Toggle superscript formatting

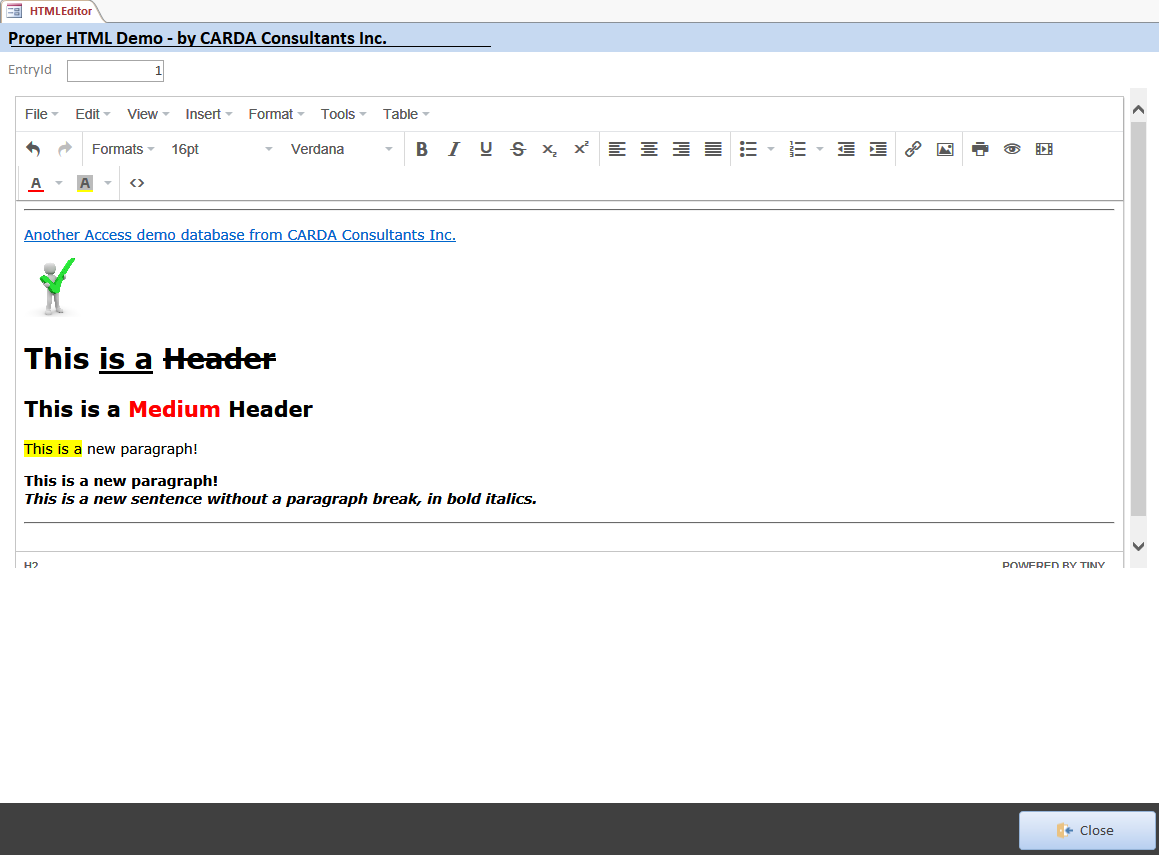tap(582, 149)
